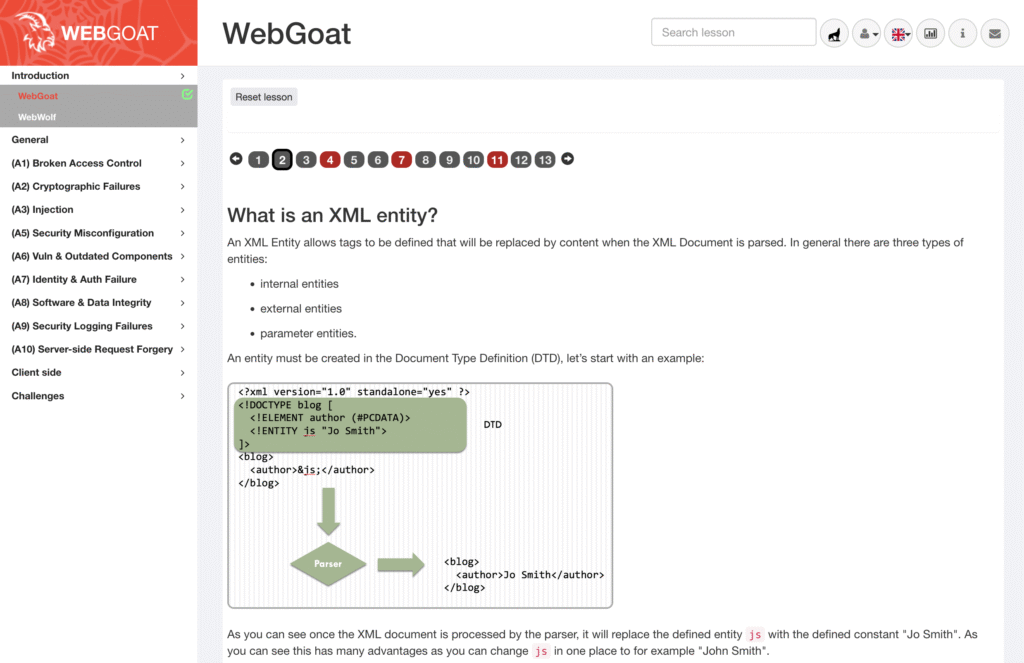Open lesson page 13
This screenshot has width=1024, height=663.
(545, 159)
